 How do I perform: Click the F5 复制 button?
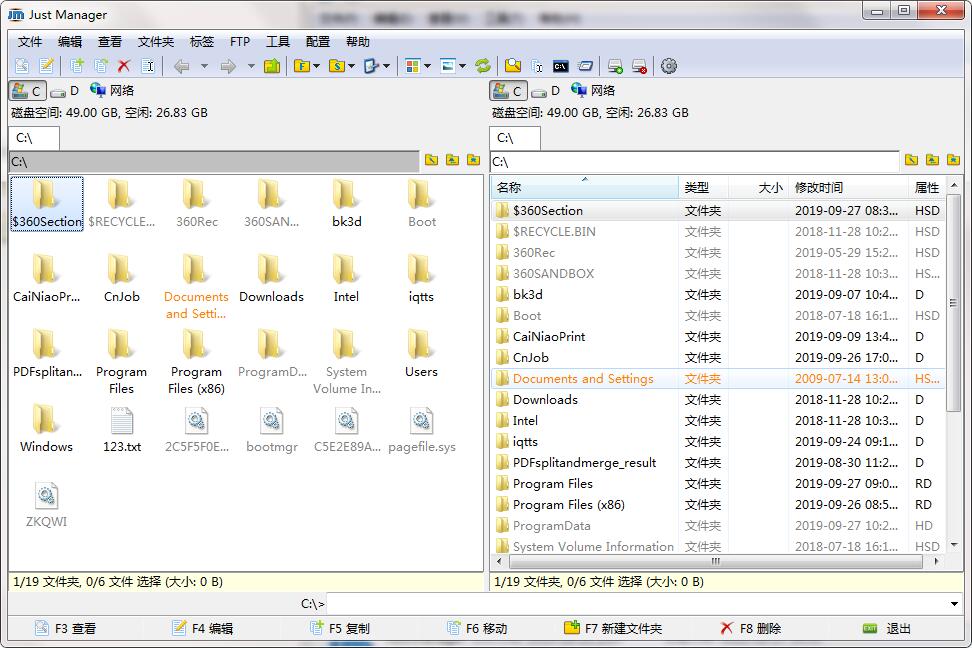point(340,628)
